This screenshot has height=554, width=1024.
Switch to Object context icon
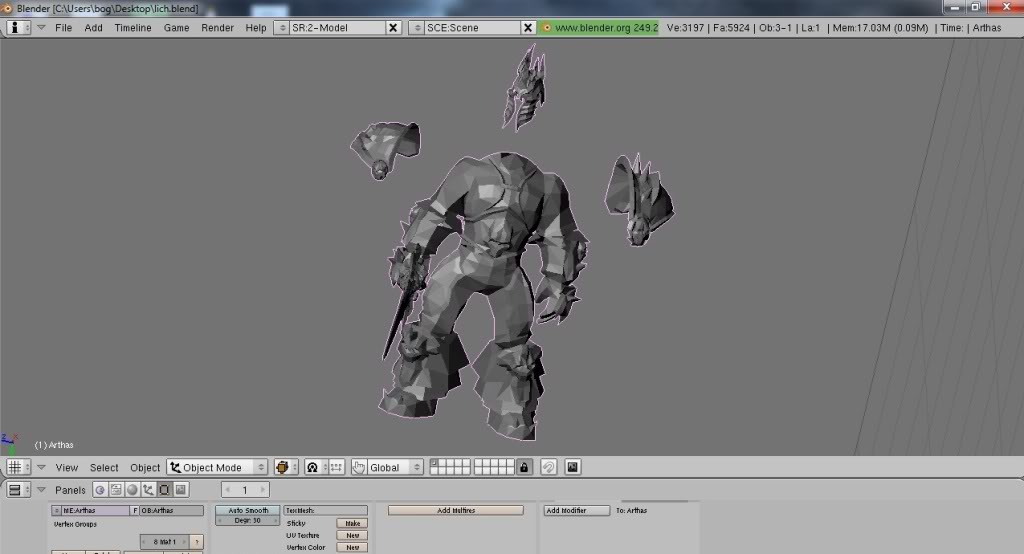(x=148, y=489)
